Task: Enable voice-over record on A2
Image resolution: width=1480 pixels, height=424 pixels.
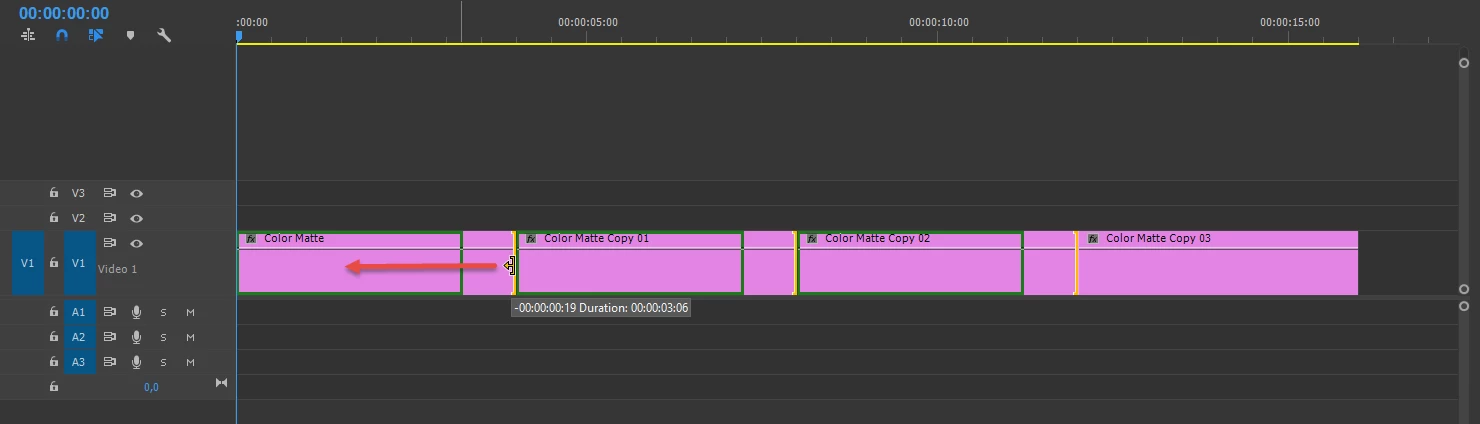Action: coord(137,337)
